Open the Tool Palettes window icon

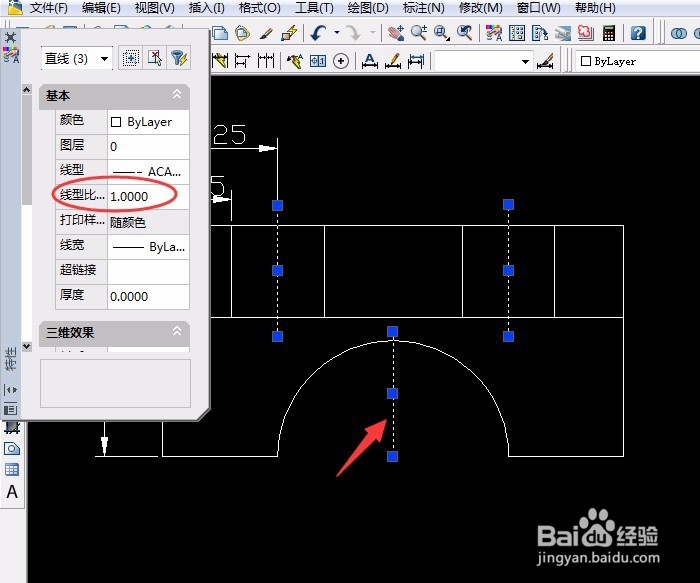click(540, 33)
